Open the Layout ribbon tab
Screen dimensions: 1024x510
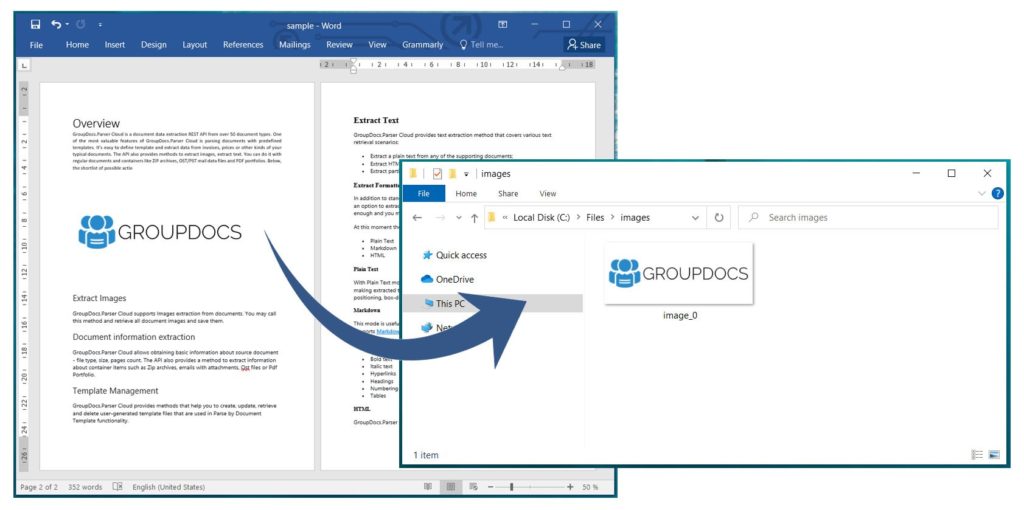pos(195,45)
